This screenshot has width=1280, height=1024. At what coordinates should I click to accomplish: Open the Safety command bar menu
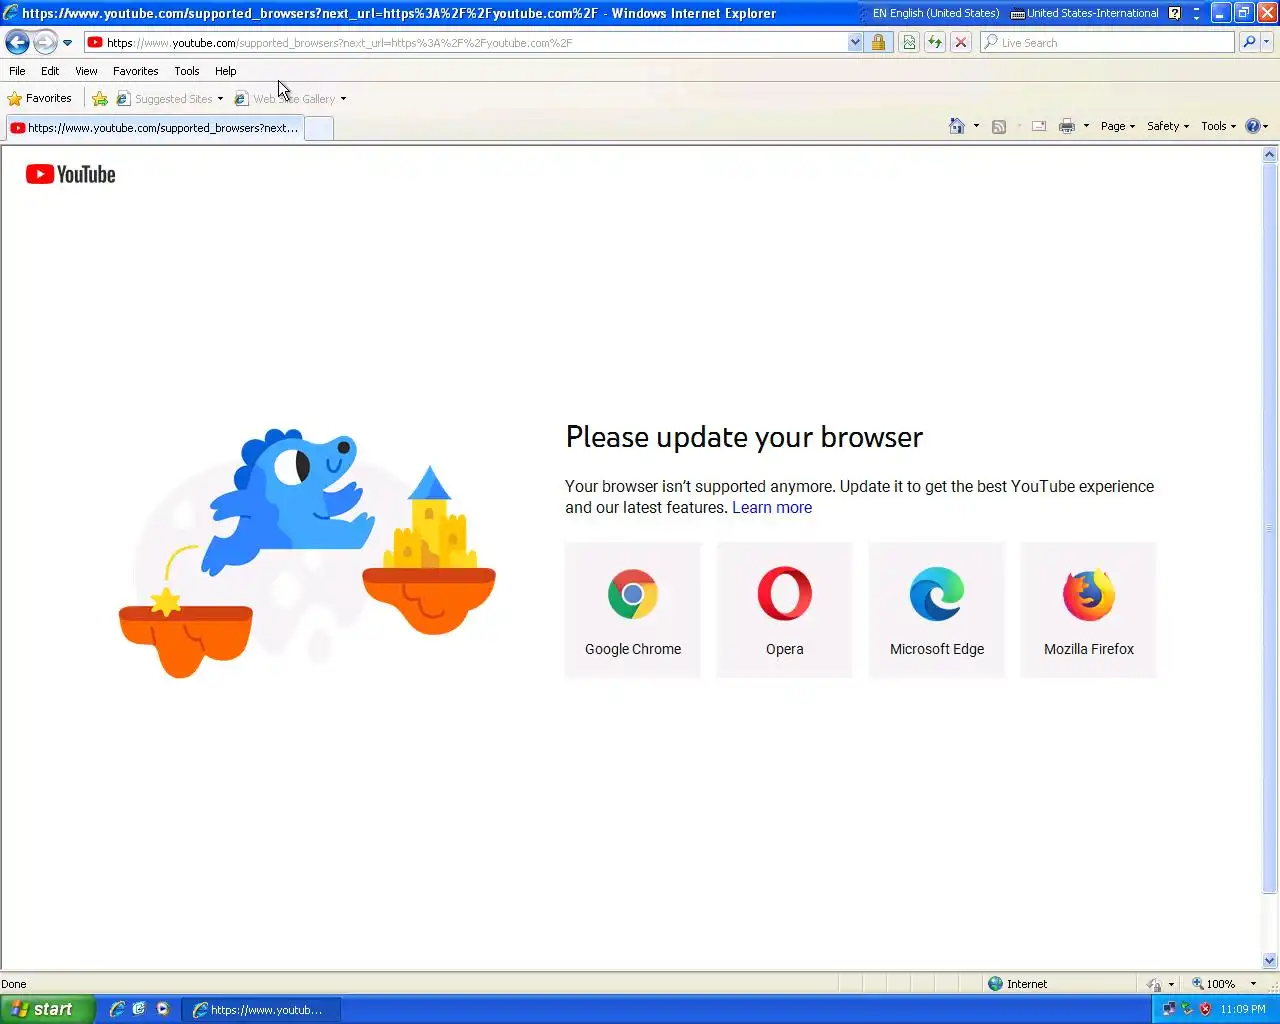[x=1168, y=126]
